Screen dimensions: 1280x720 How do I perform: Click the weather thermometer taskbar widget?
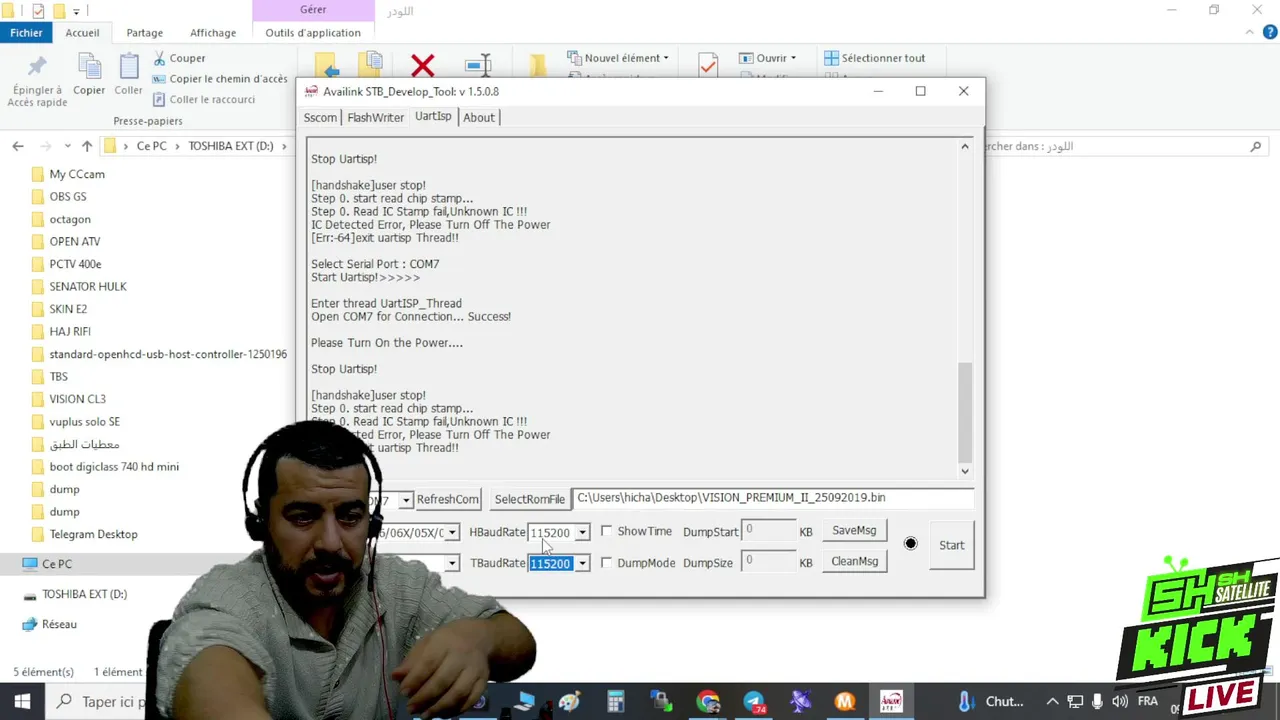coord(965,701)
